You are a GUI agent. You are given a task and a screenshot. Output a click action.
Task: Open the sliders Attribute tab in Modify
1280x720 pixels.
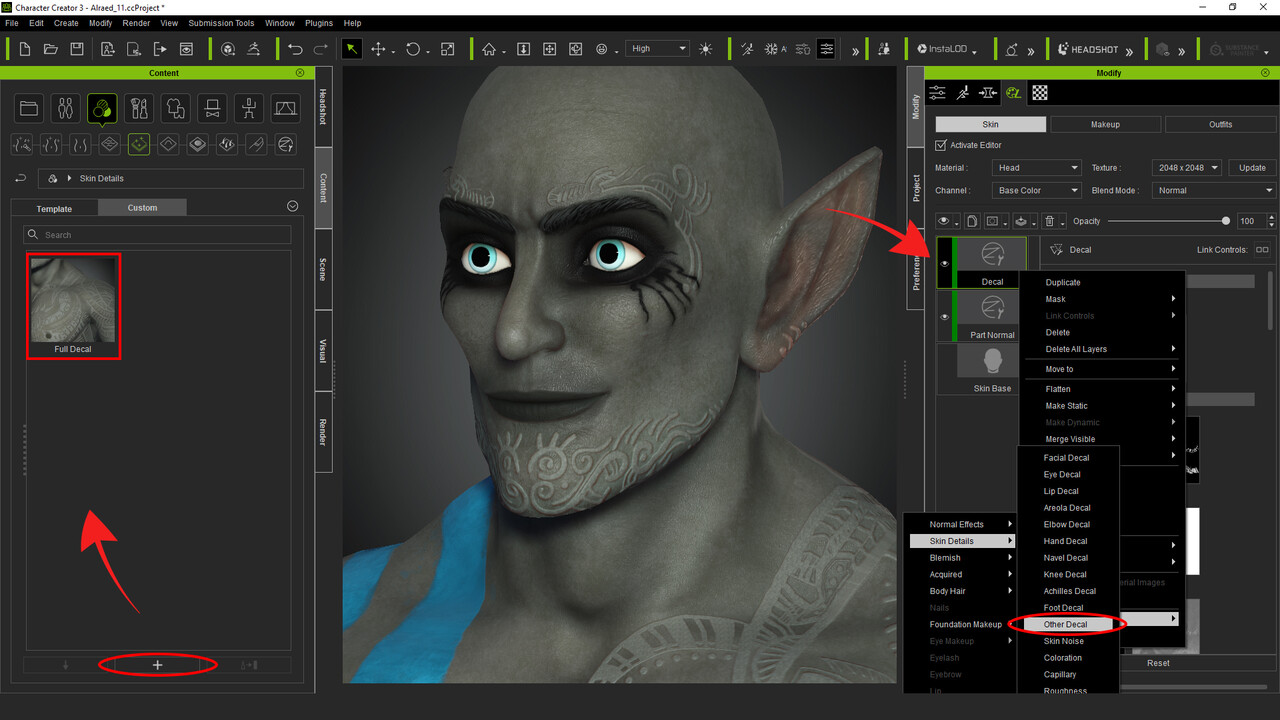(x=937, y=93)
